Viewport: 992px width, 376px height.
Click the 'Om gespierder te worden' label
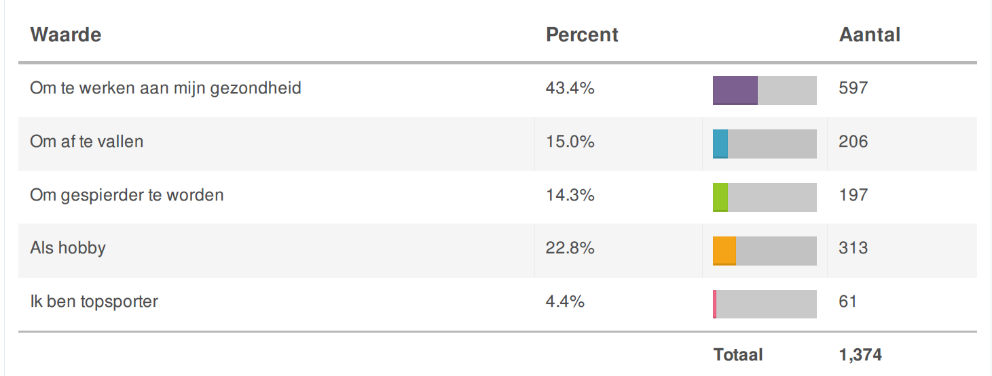point(127,195)
